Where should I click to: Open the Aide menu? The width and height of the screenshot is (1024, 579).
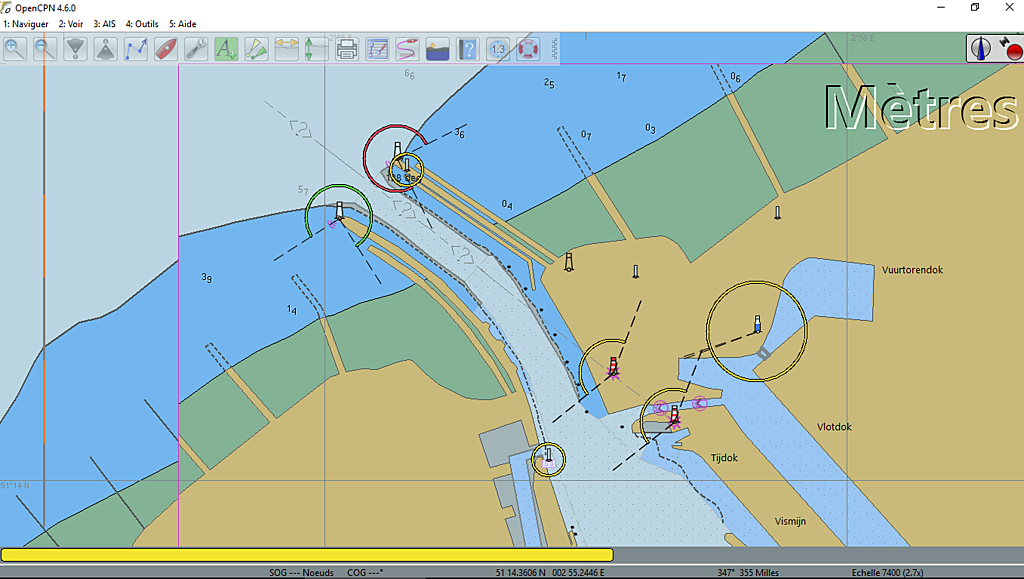coord(183,23)
